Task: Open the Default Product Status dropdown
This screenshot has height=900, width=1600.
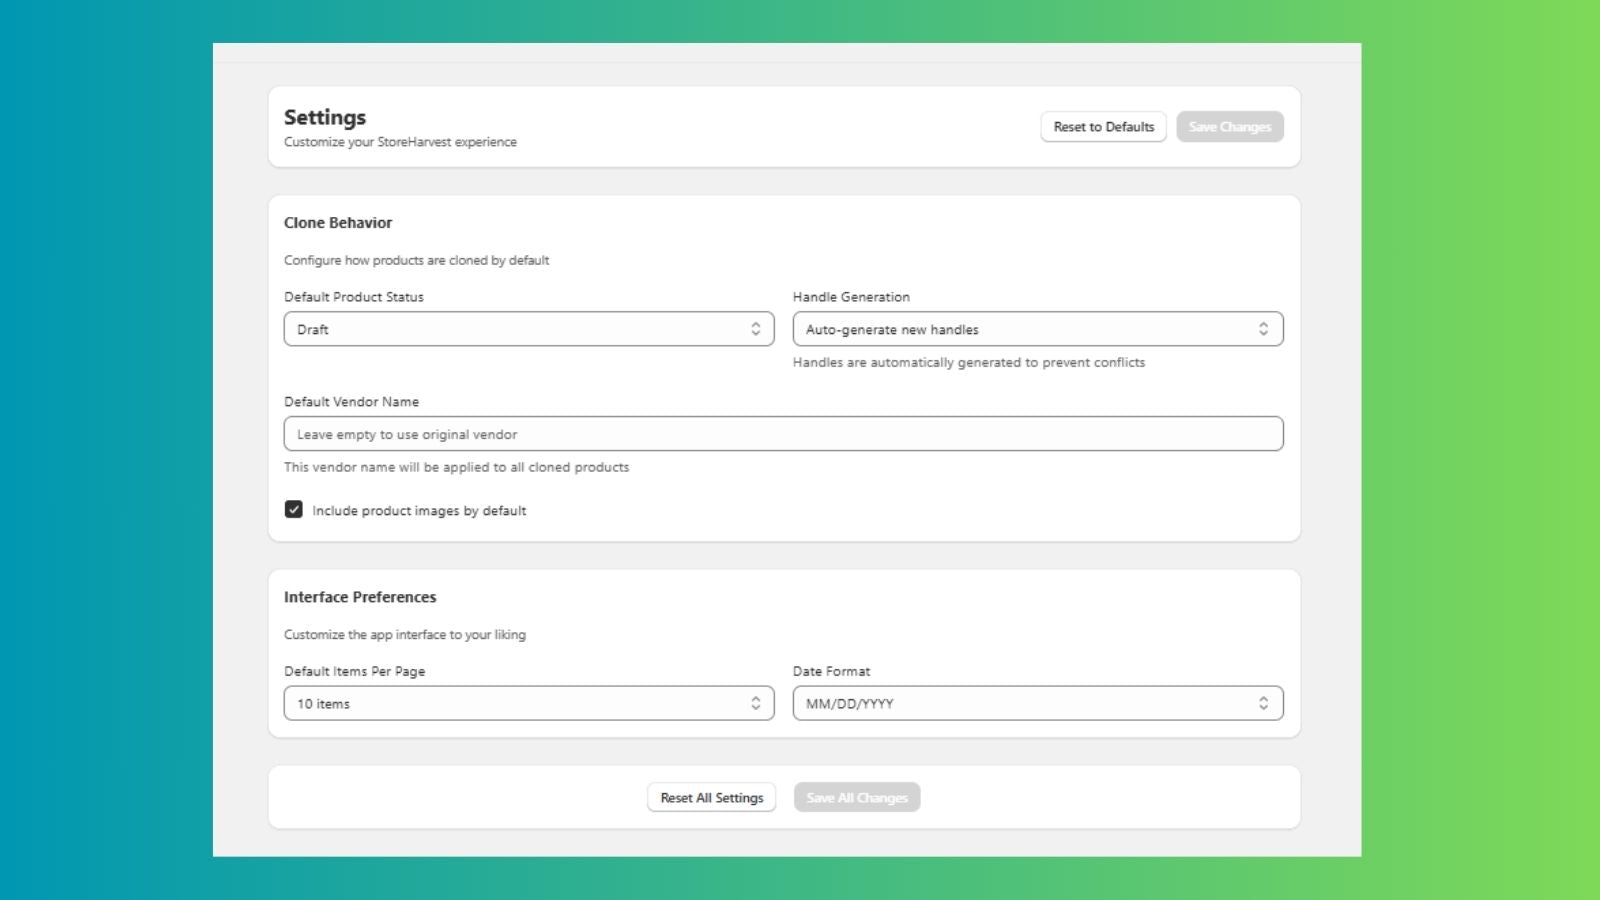Action: pyautogui.click(x=528, y=328)
